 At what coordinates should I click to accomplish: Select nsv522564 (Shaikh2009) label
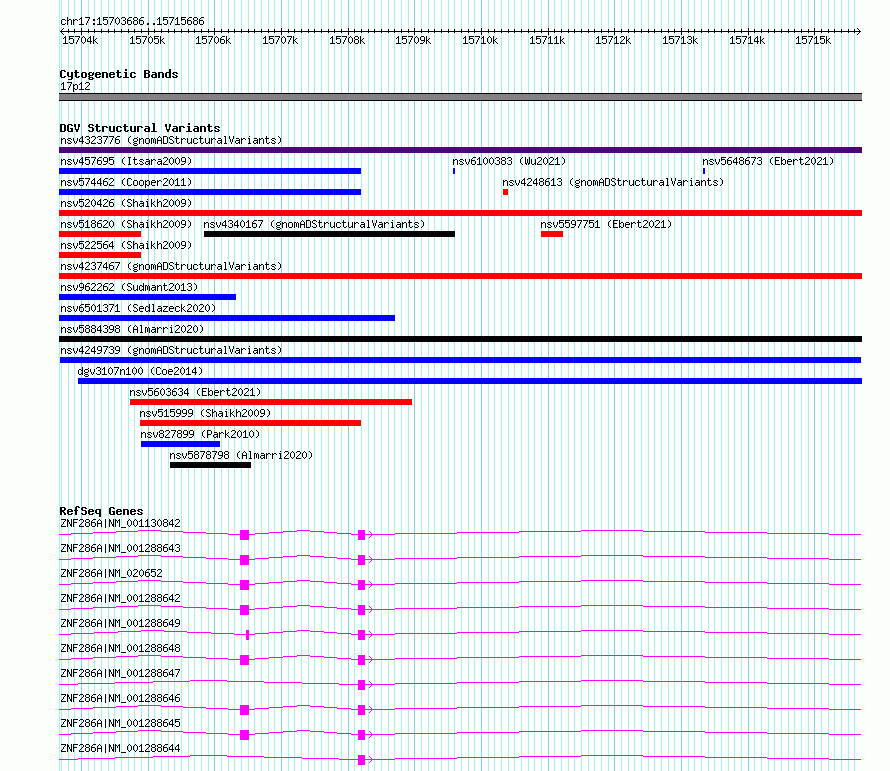[x=126, y=245]
